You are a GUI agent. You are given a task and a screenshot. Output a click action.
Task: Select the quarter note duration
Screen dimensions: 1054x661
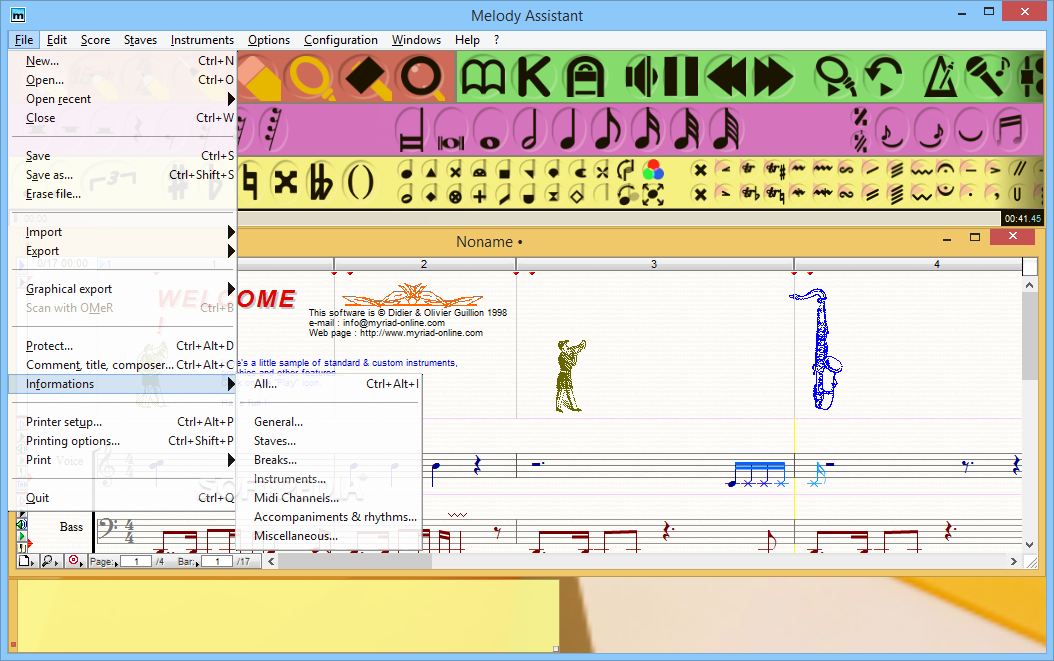click(569, 129)
